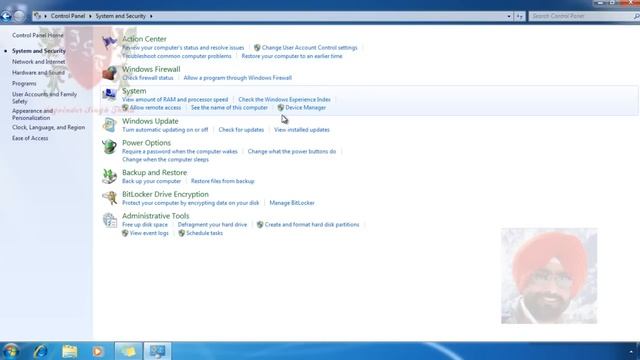640x360 pixels.
Task: Click Back up your computer
Action: coord(151,181)
